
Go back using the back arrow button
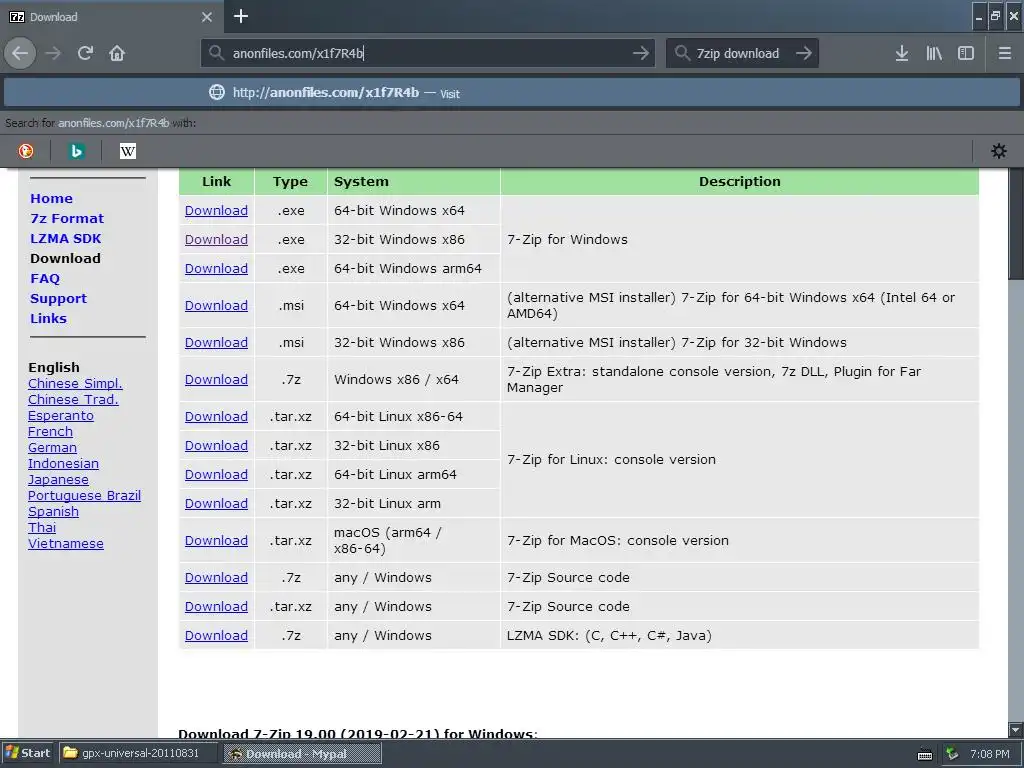tap(20, 53)
